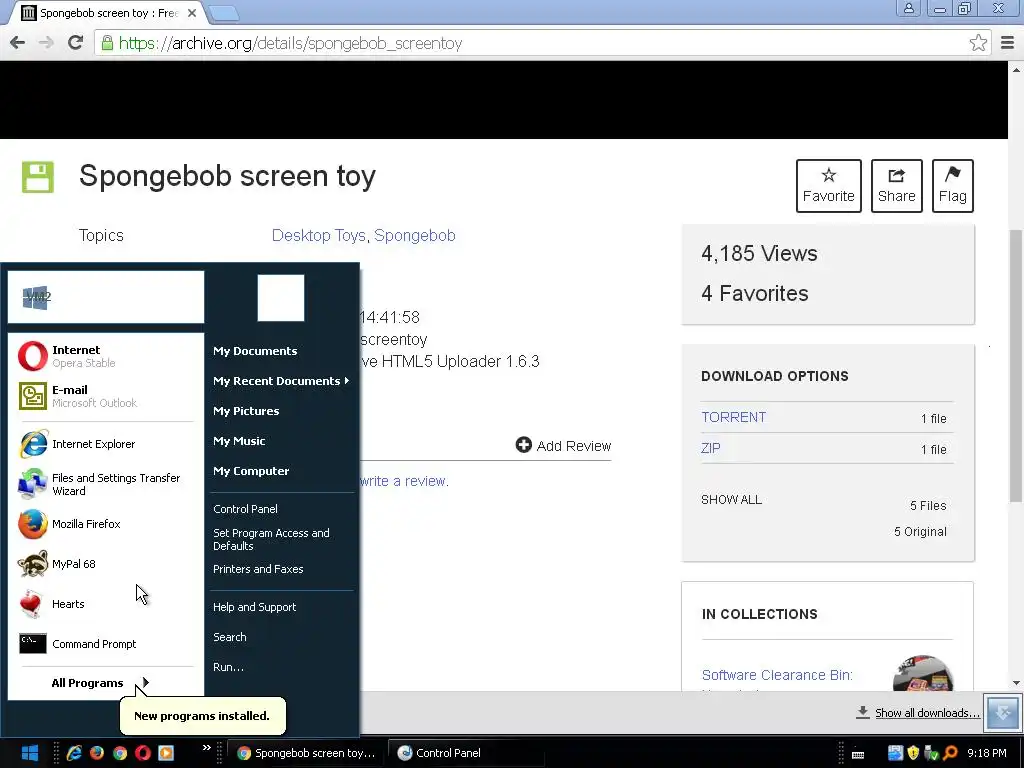Choose Search in Start menu

point(229,637)
